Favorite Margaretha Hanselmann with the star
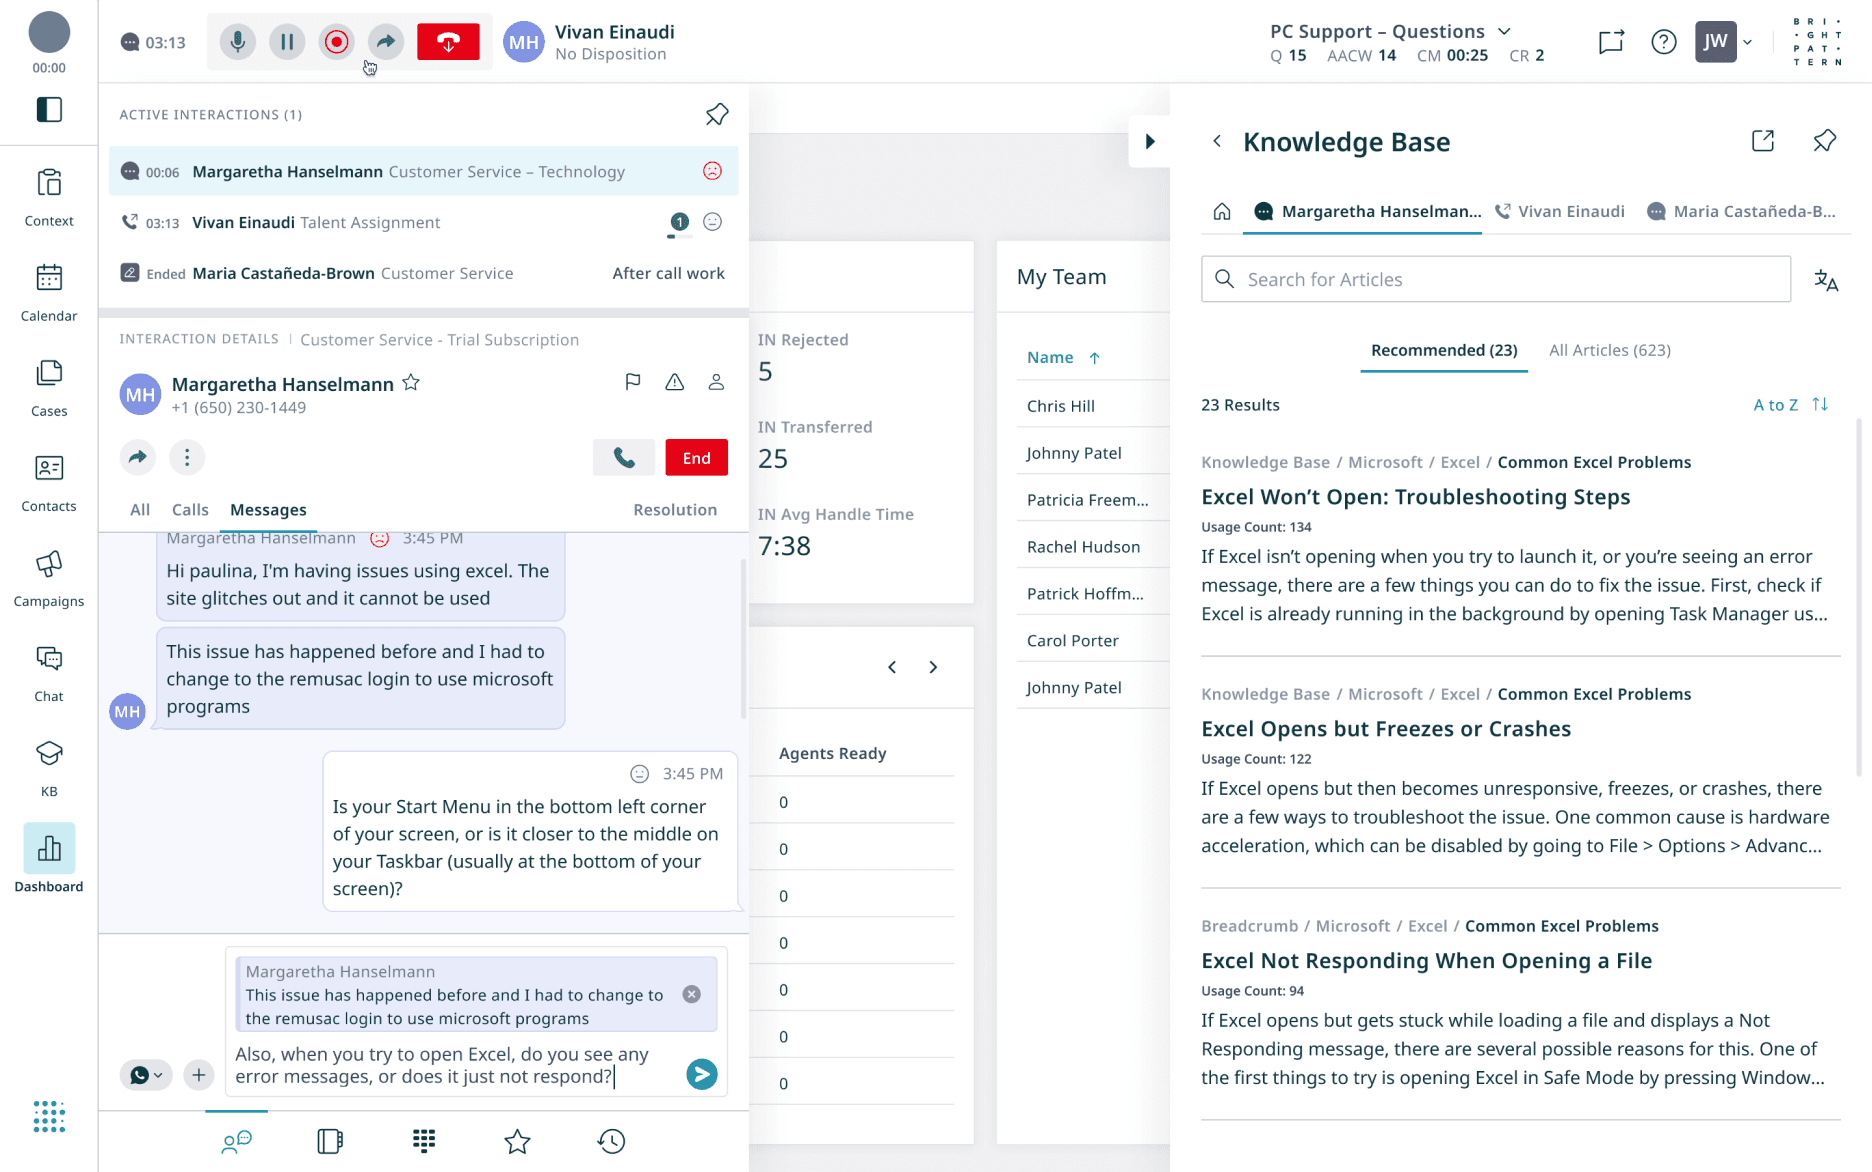Viewport: 1872px width, 1172px height. (x=411, y=383)
